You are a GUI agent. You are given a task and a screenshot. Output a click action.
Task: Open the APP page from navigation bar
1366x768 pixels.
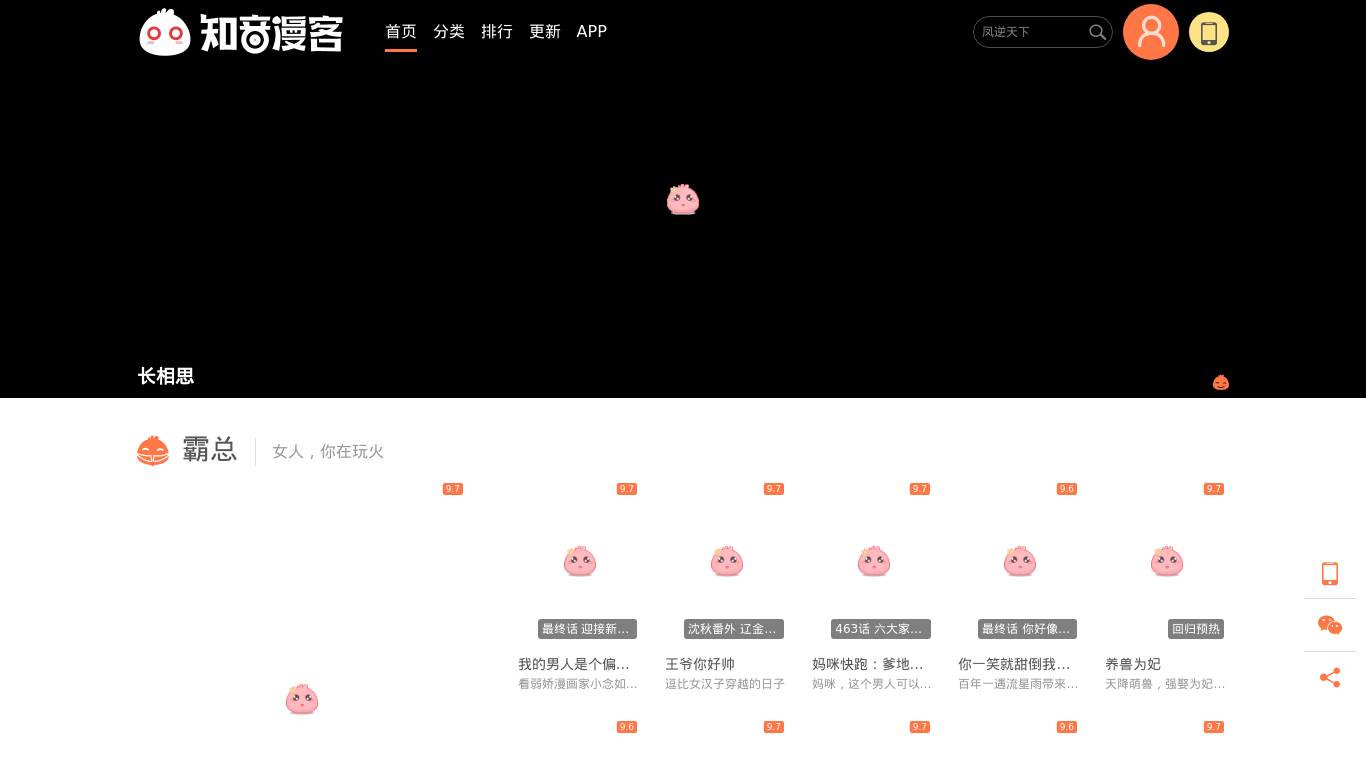pos(592,31)
